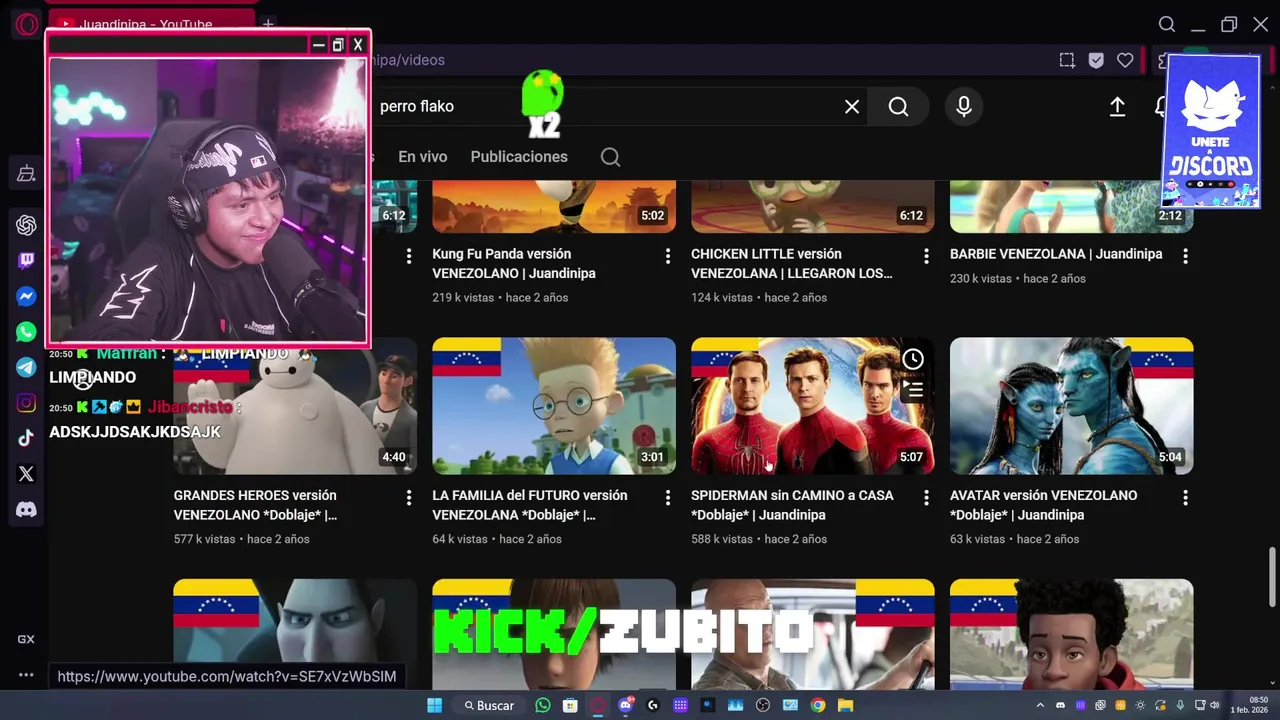1280x720 pixels.
Task: Open SPIDERMAN sin CAMINO a CASA title
Action: pos(792,505)
